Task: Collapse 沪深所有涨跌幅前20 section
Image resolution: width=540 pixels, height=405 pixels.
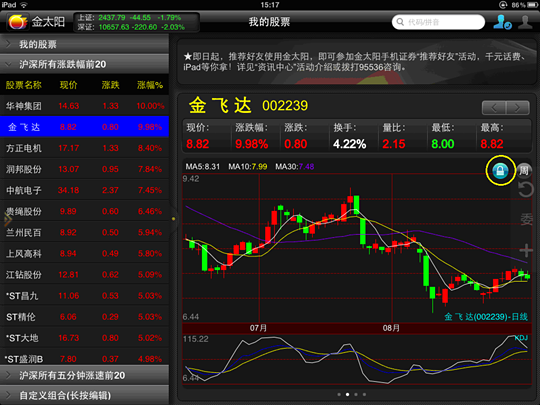Action: click(x=84, y=64)
